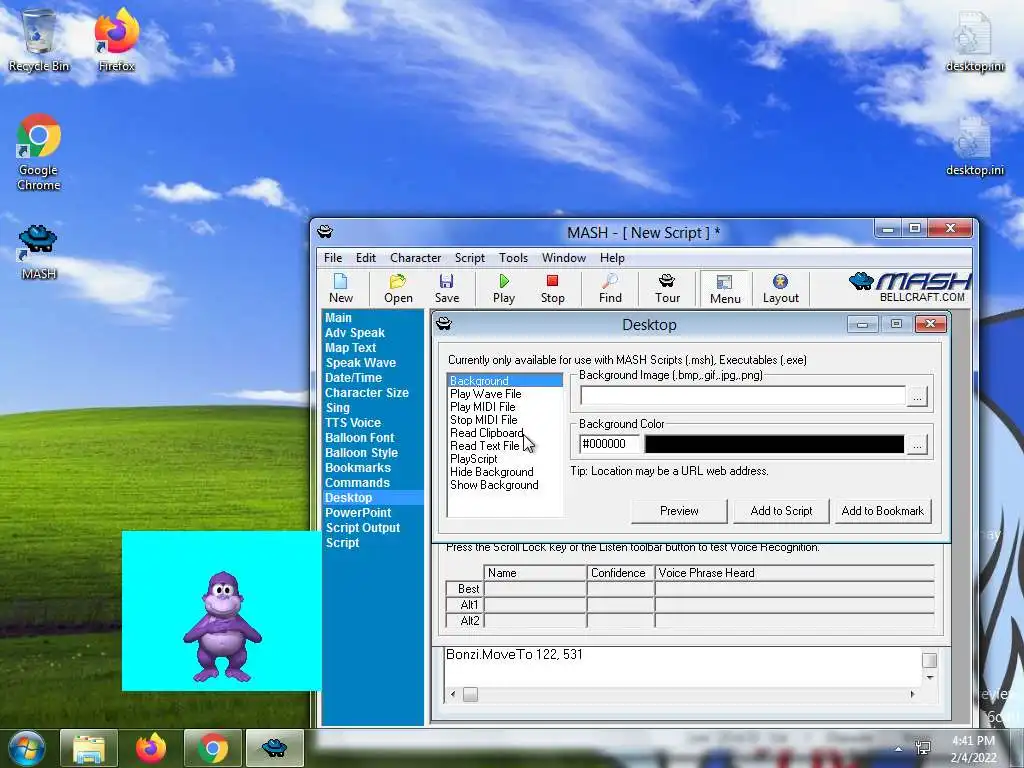The height and width of the screenshot is (768, 1024).
Task: Launch the Tour toolbar icon
Action: click(x=667, y=289)
